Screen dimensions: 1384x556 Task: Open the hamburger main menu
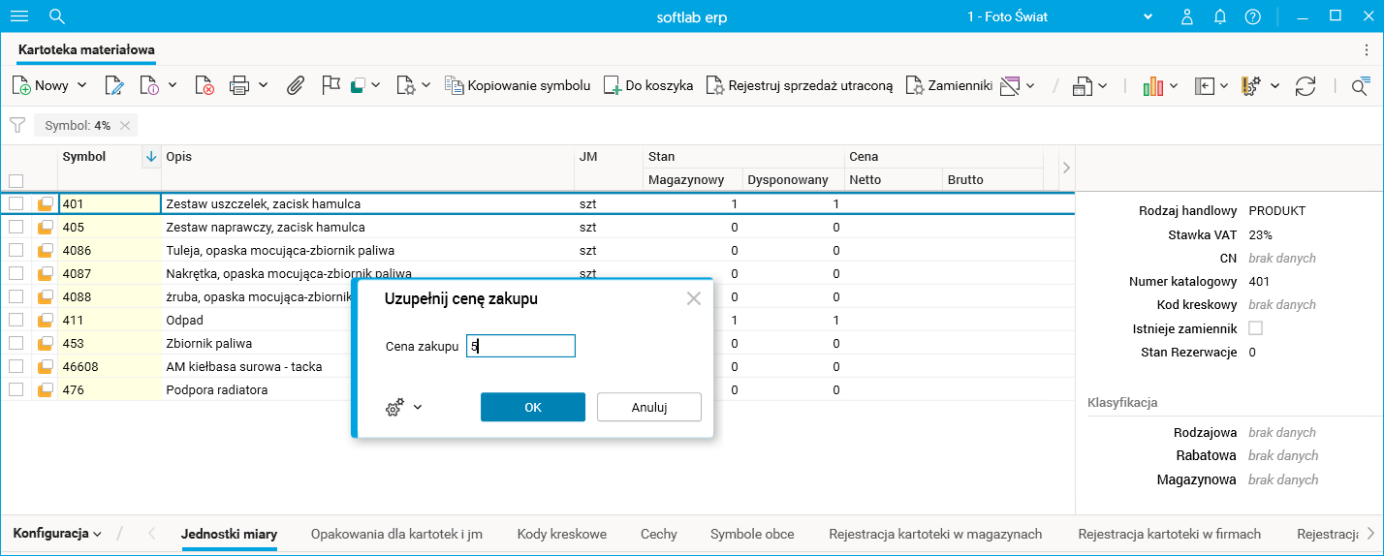[x=19, y=17]
